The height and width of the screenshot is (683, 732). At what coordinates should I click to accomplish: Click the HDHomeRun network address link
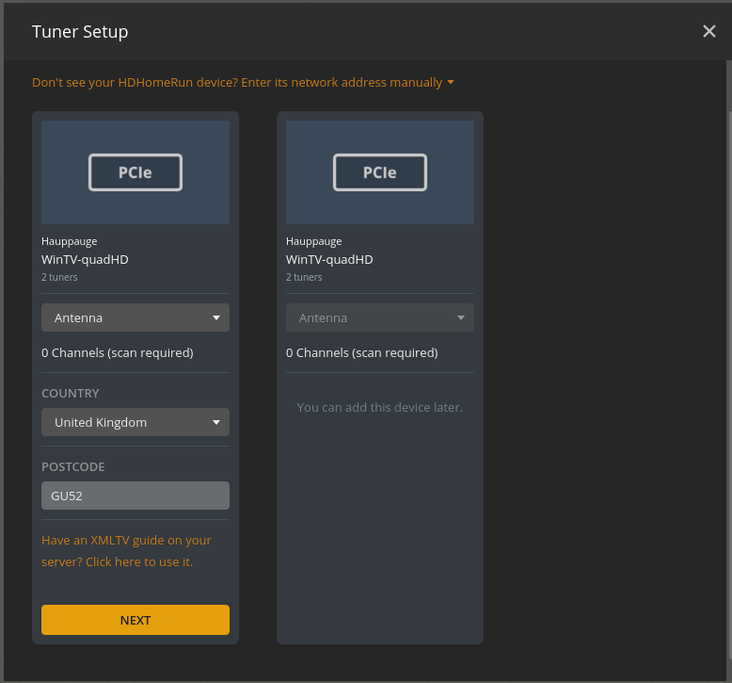[x=237, y=82]
